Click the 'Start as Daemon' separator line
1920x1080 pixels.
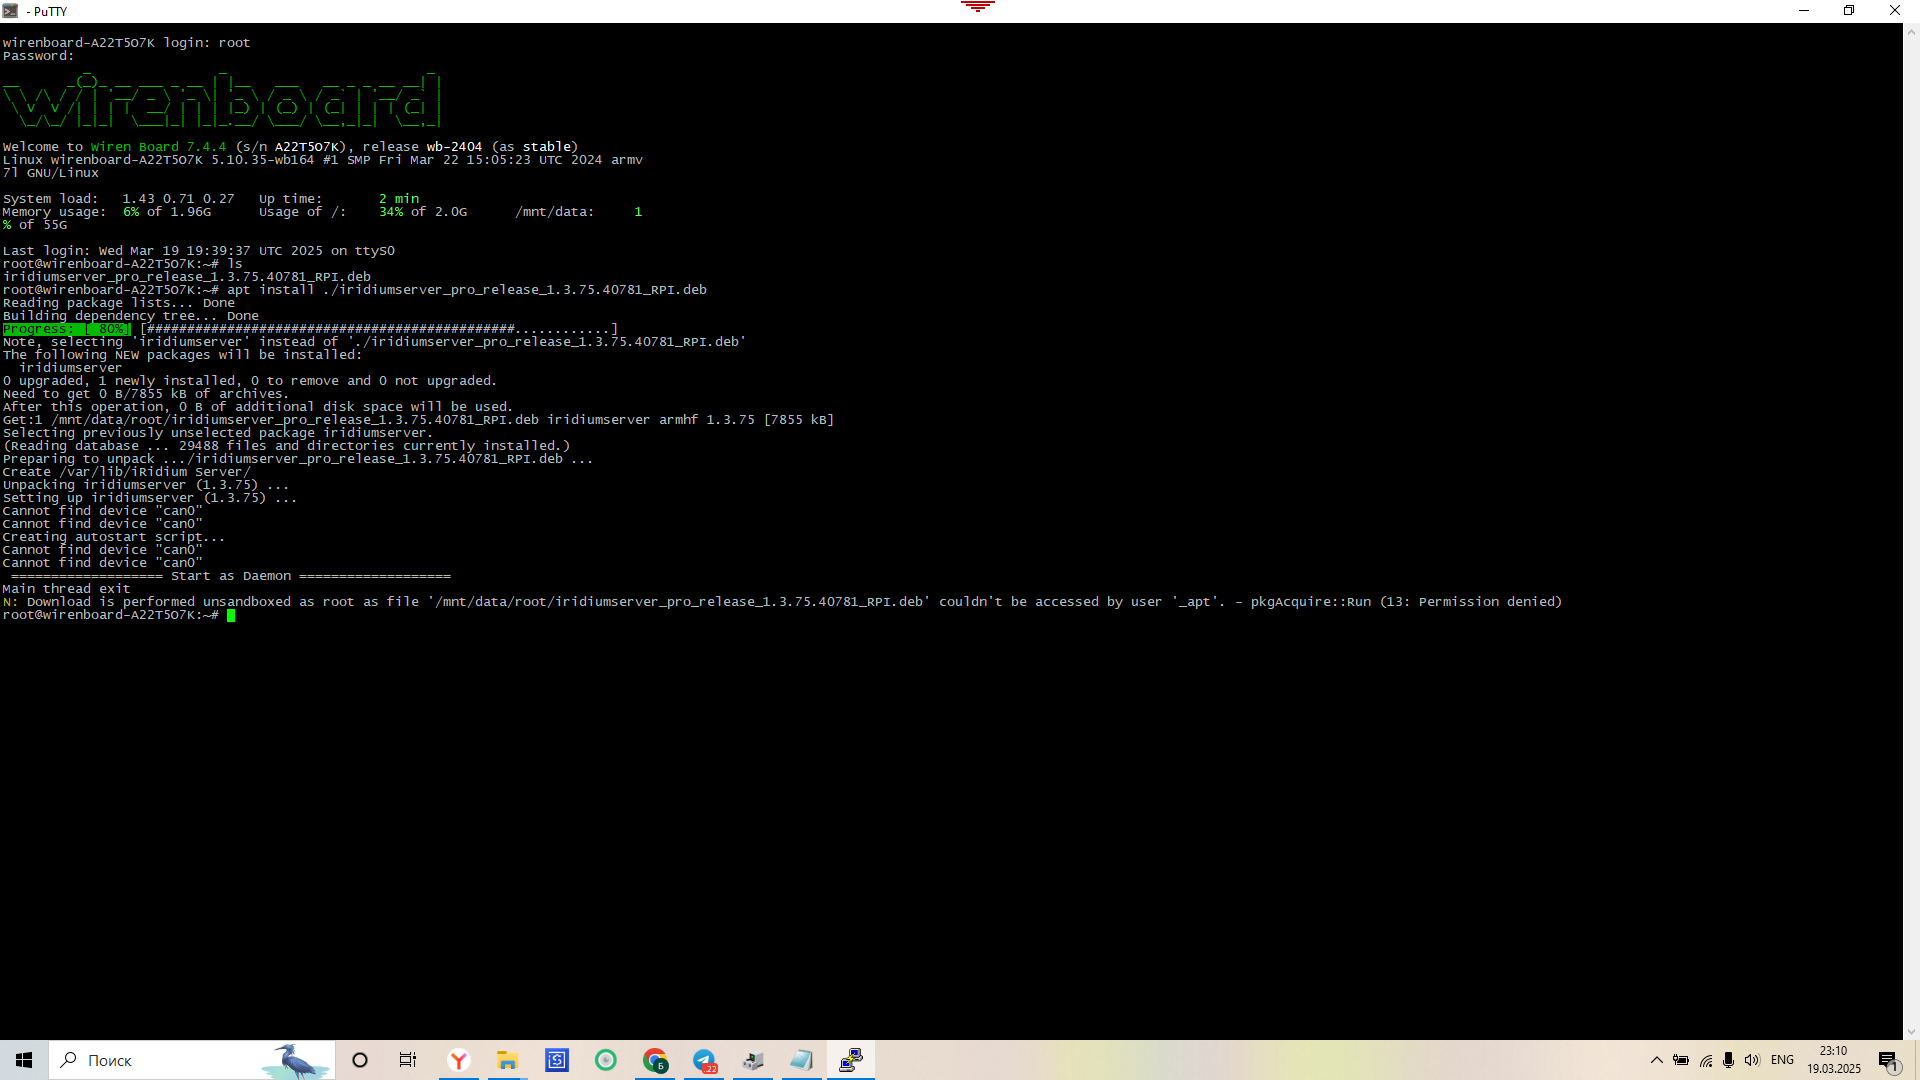point(230,576)
